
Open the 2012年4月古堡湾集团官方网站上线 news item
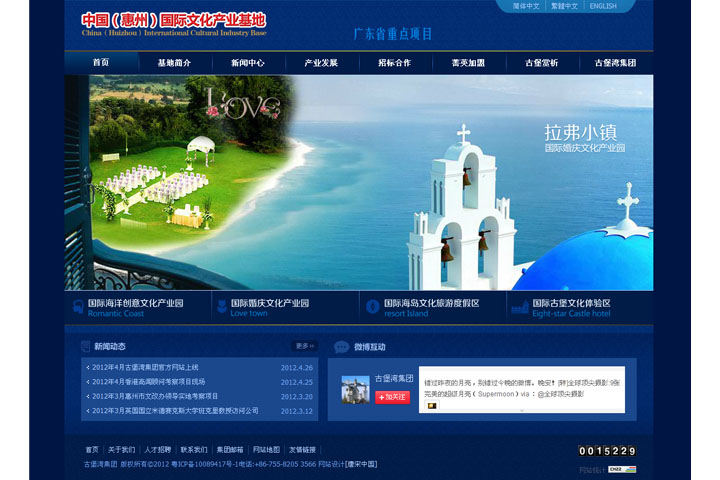coord(145,368)
